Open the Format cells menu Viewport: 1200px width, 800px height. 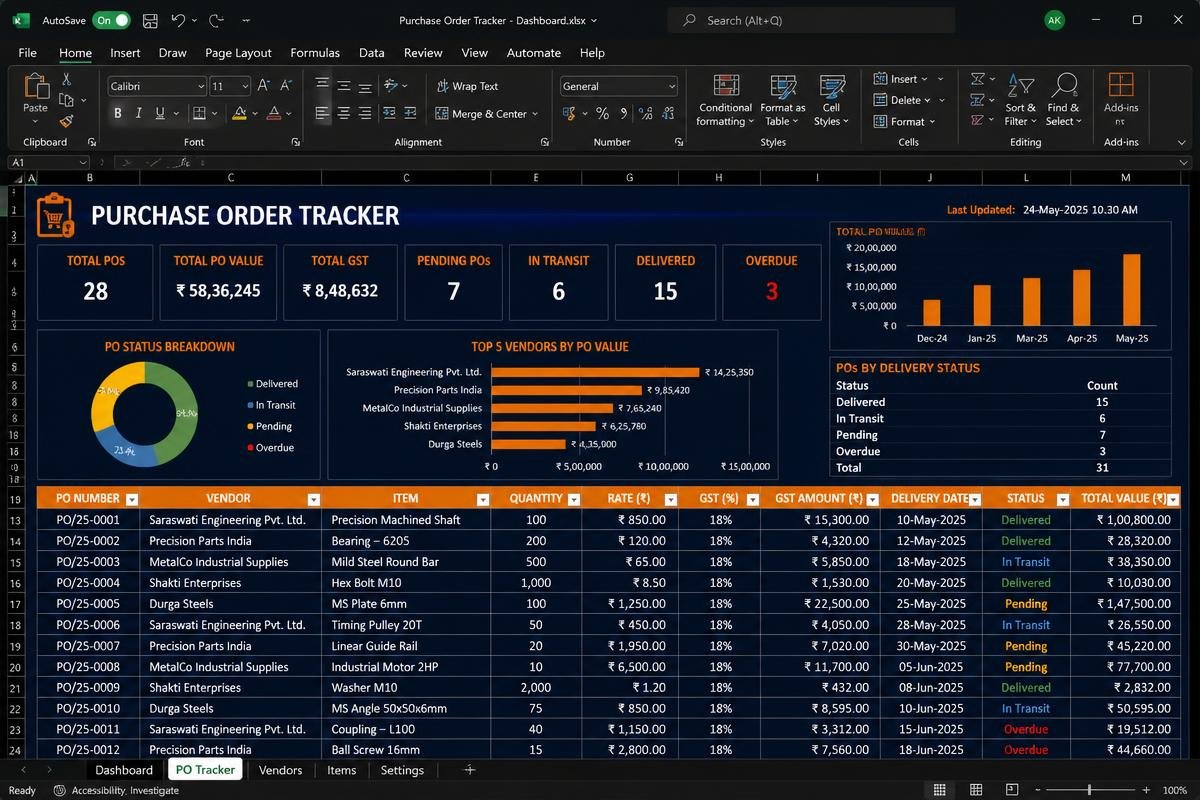[904, 122]
